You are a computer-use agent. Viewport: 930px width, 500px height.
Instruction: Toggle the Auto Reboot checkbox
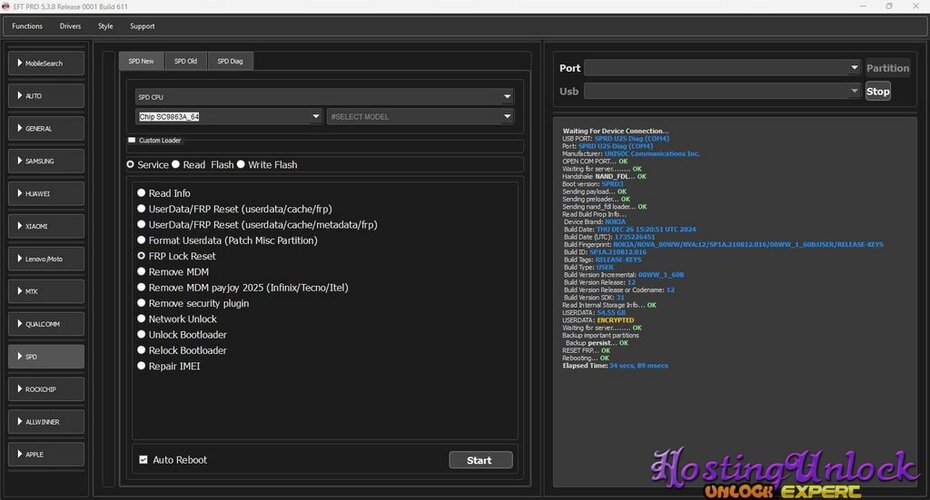pyautogui.click(x=143, y=460)
